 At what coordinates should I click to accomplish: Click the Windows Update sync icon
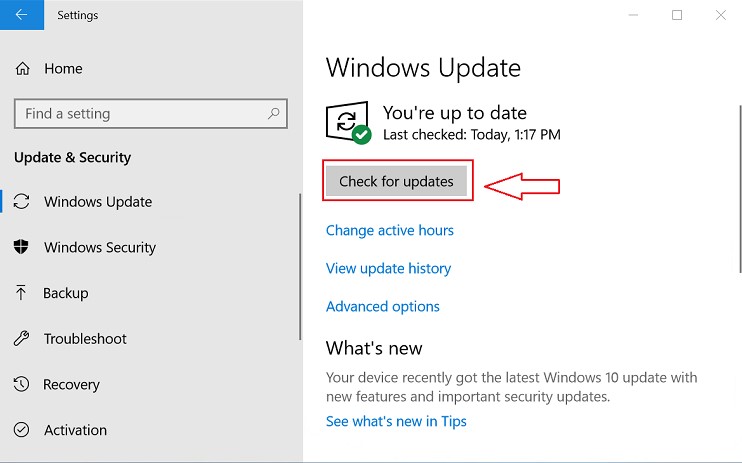pos(22,202)
